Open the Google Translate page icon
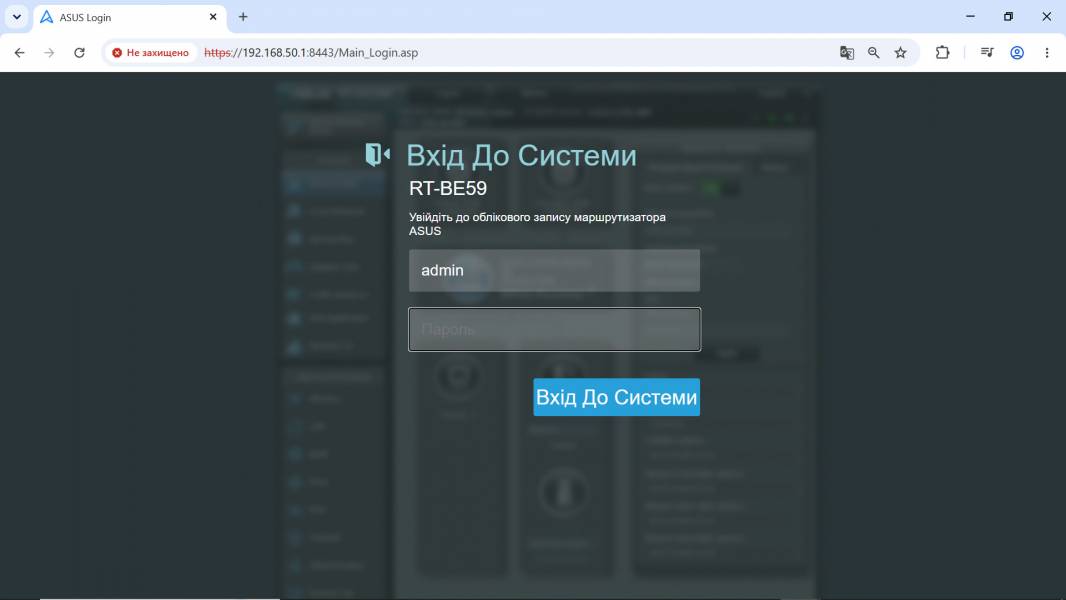This screenshot has width=1066, height=600. pos(846,52)
